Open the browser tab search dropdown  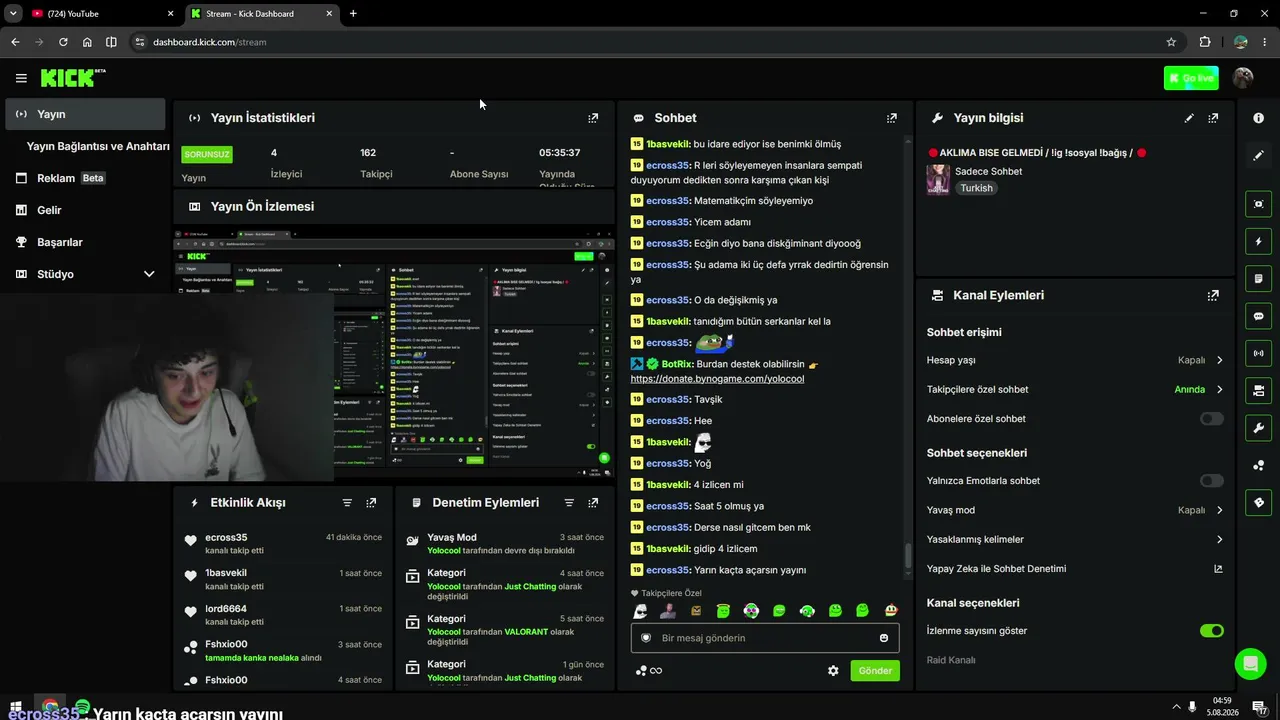pyautogui.click(x=13, y=14)
